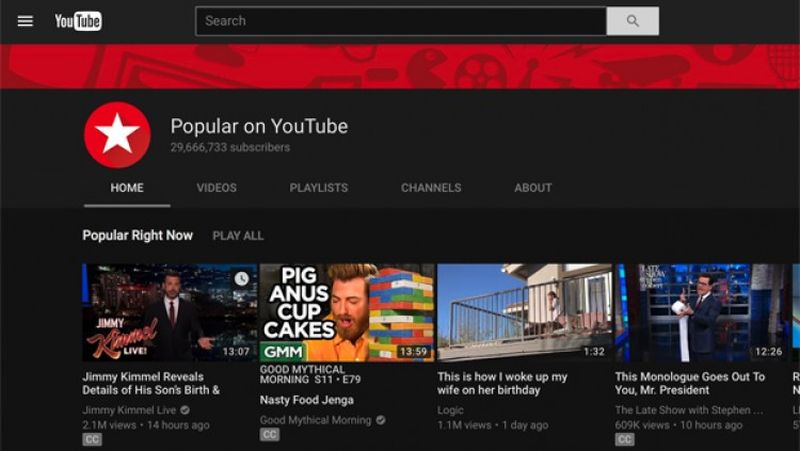Open title This Monologue Goes Out To You
Image resolution: width=800 pixels, height=451 pixels.
pos(690,383)
